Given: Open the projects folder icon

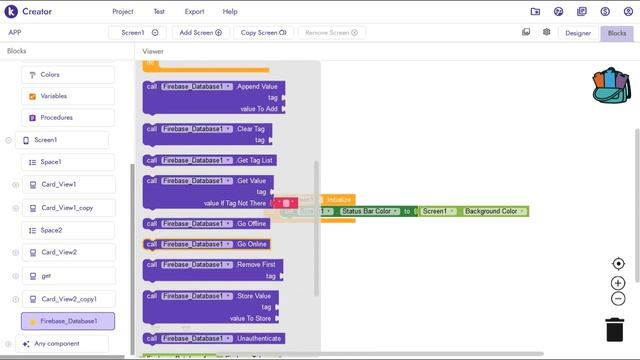Looking at the screenshot, I should pos(535,11).
